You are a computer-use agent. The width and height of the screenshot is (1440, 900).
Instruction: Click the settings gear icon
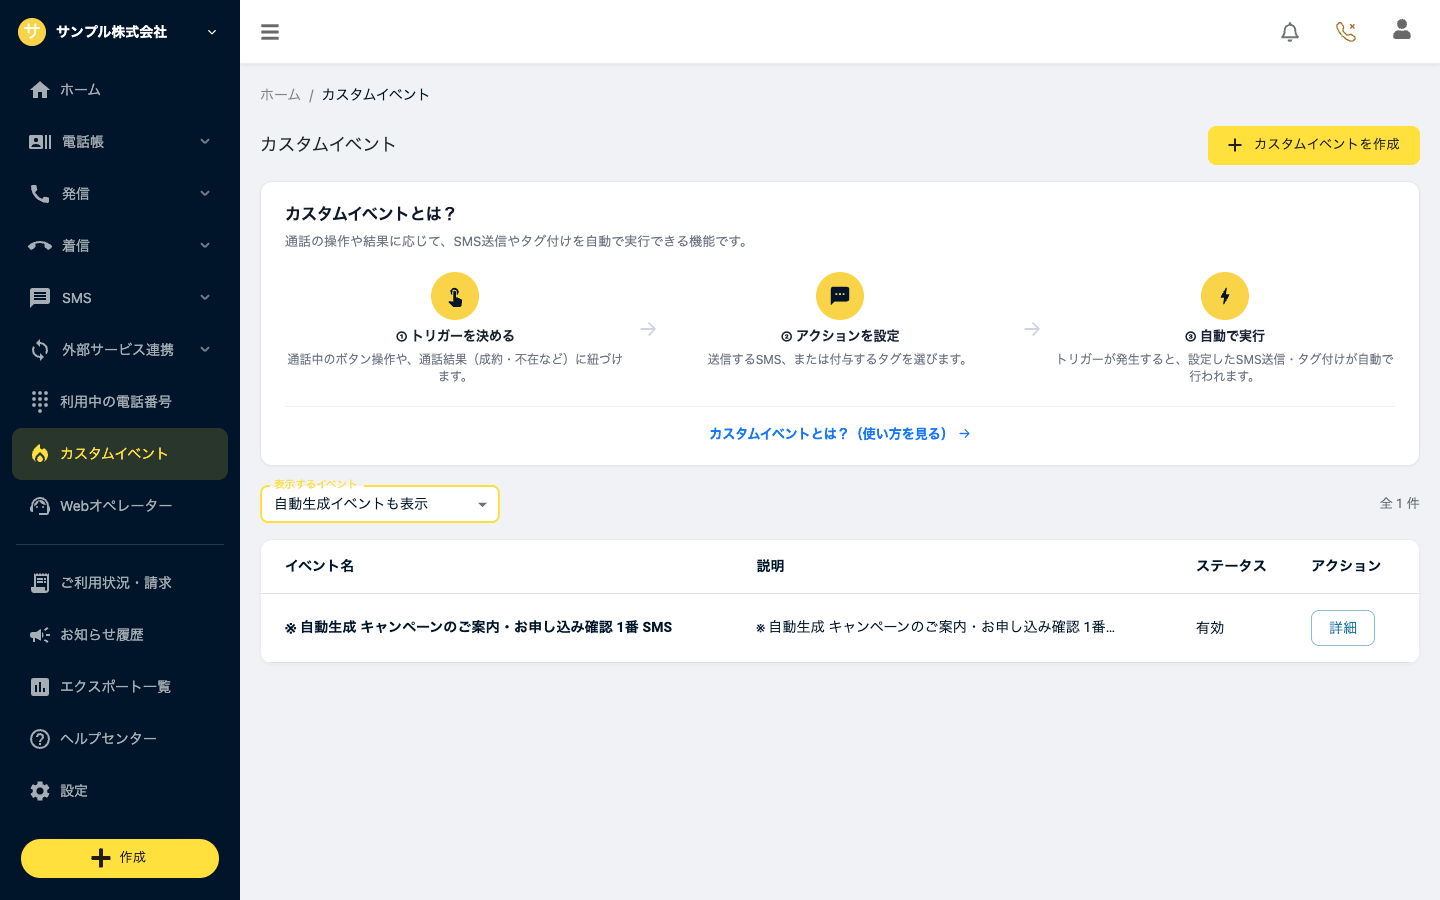pyautogui.click(x=40, y=791)
